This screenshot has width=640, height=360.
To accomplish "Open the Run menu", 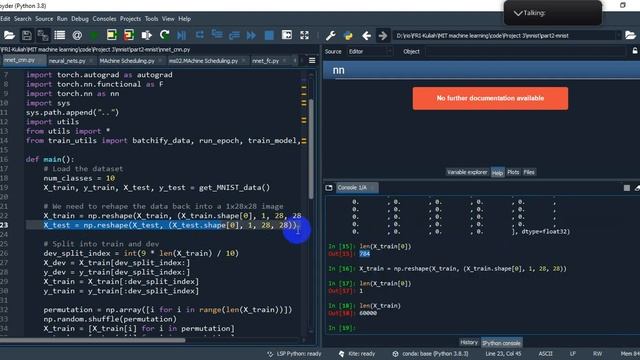I will [x=62, y=19].
